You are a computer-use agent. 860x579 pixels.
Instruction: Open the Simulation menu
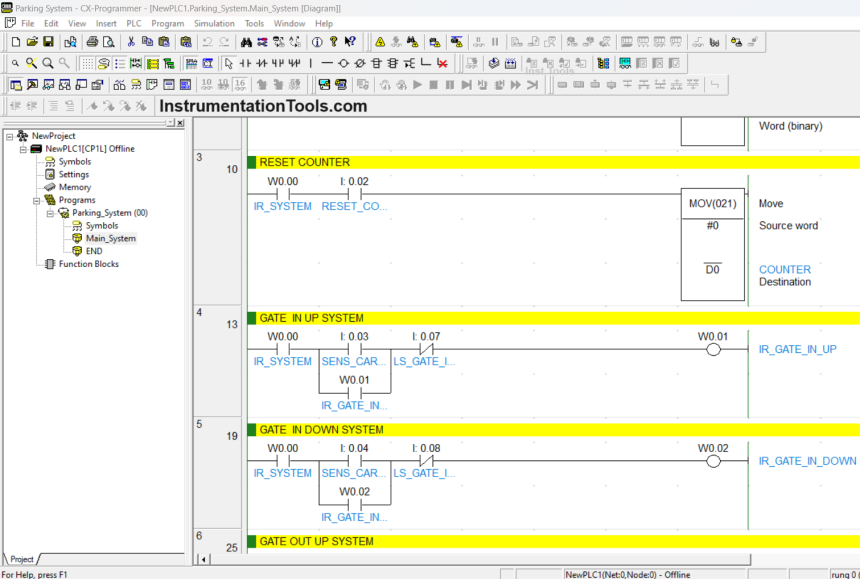tap(214, 23)
